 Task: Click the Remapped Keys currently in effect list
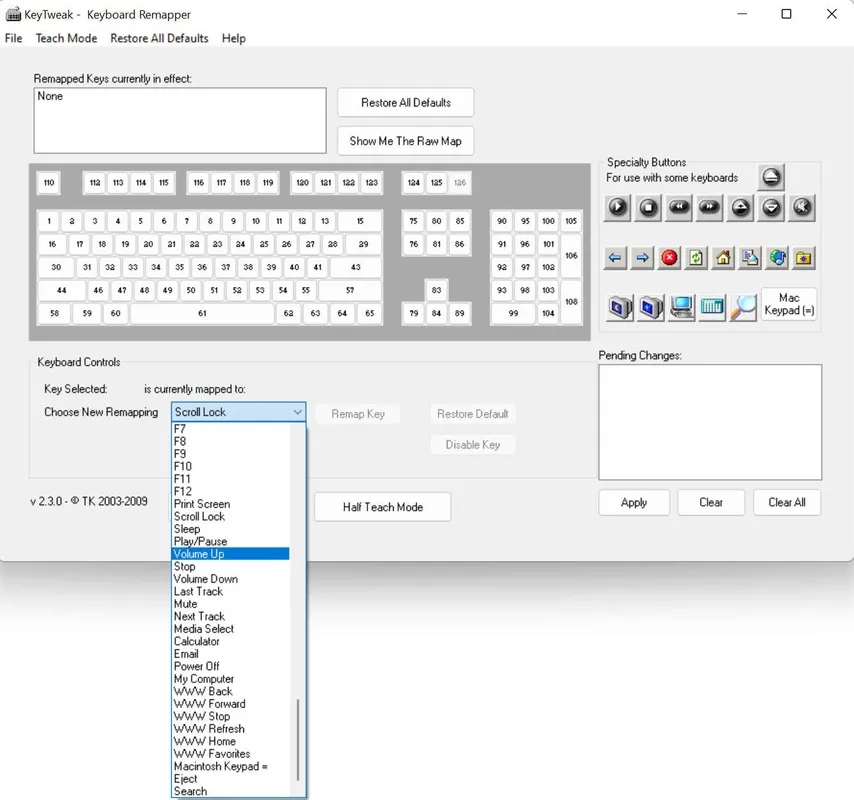click(x=180, y=120)
